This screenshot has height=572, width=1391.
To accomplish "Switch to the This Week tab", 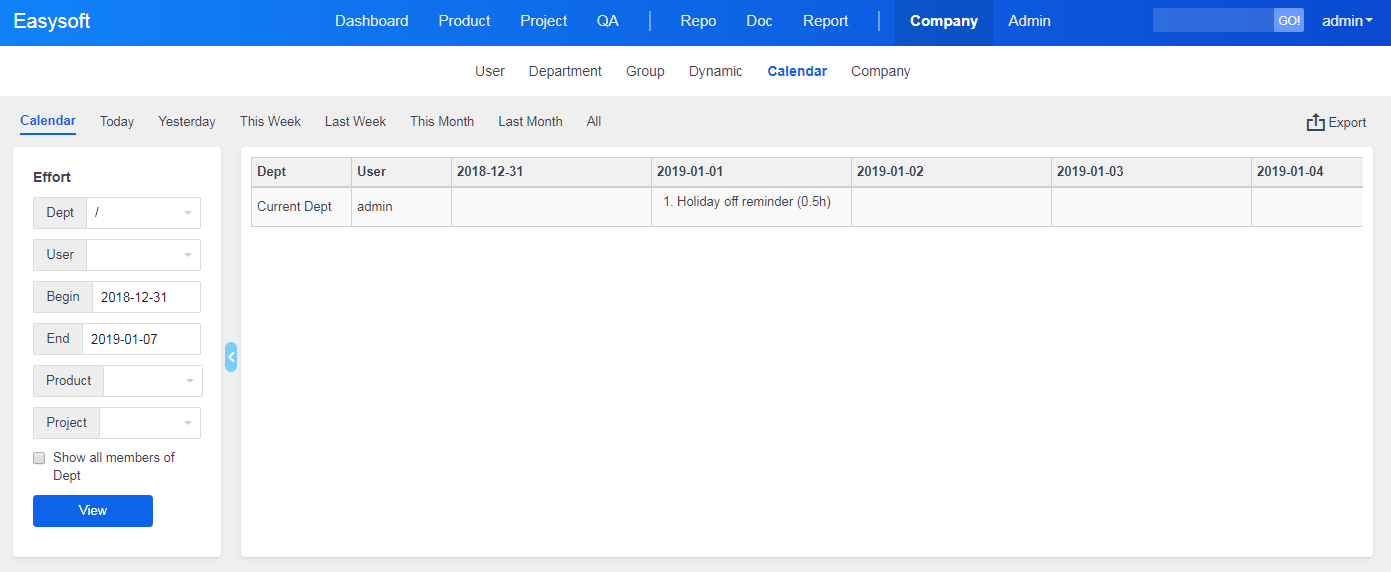I will pos(270,121).
